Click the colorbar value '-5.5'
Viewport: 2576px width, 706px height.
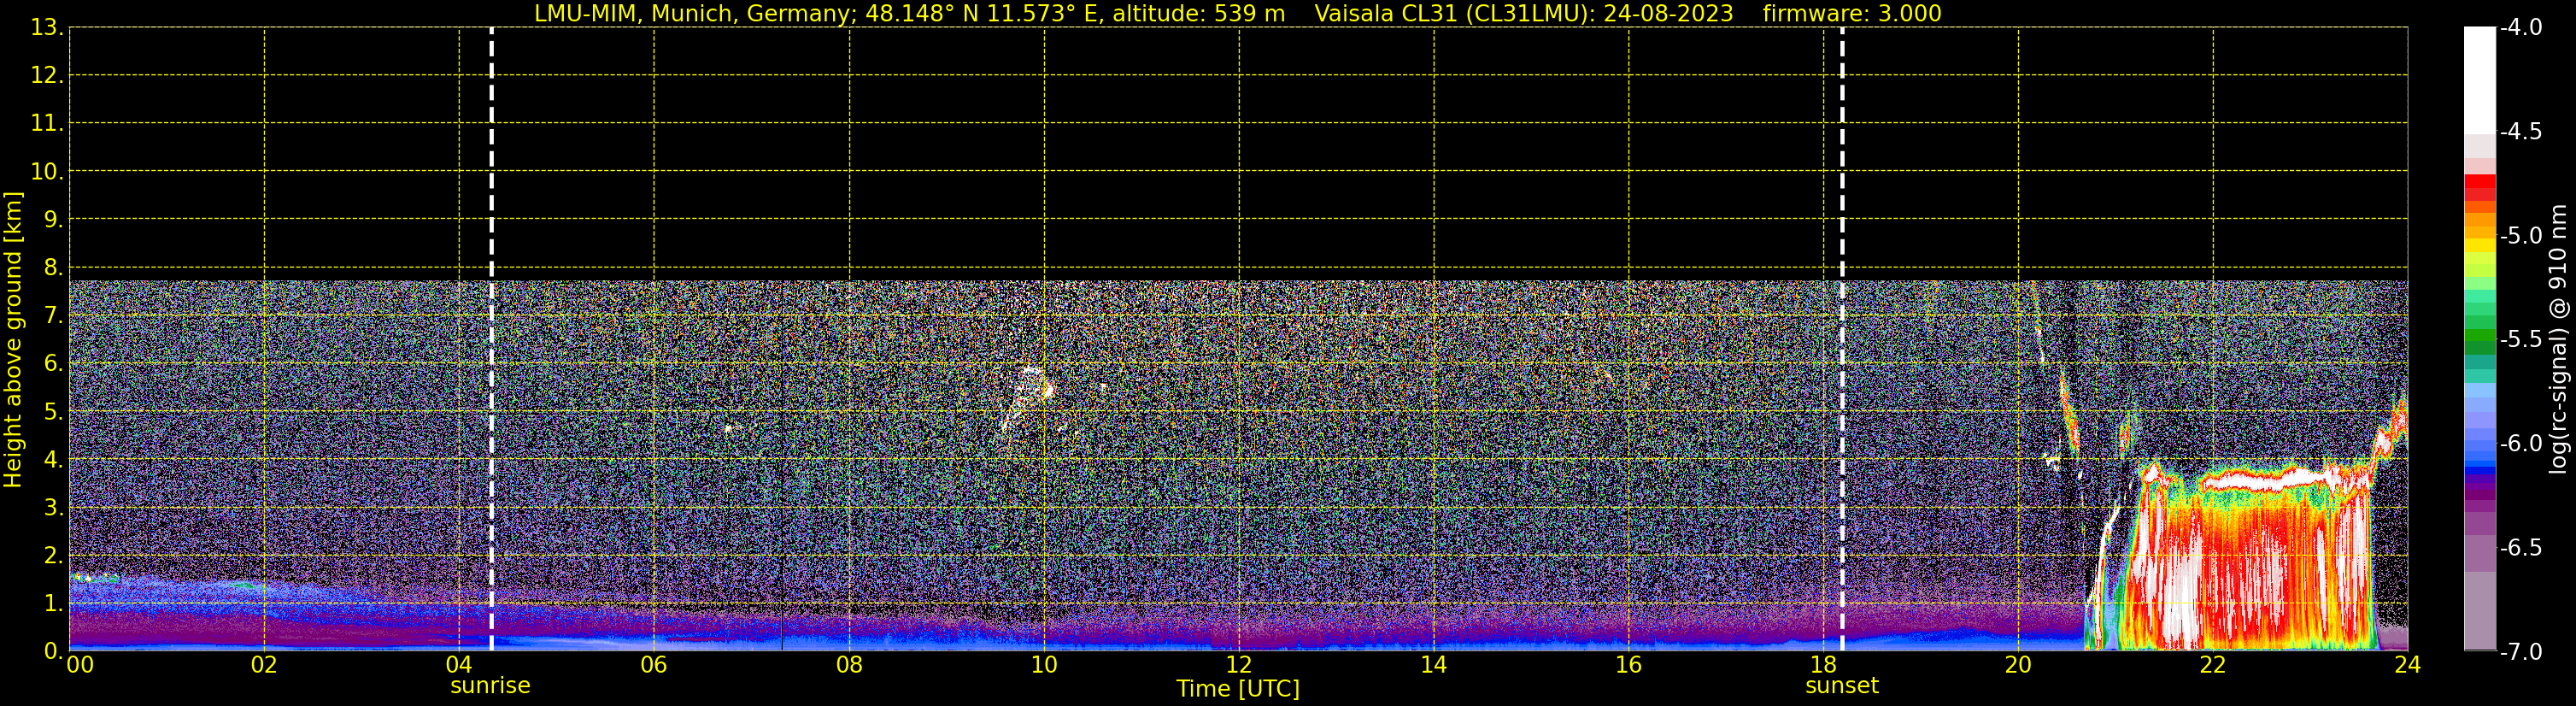click(x=2520, y=339)
